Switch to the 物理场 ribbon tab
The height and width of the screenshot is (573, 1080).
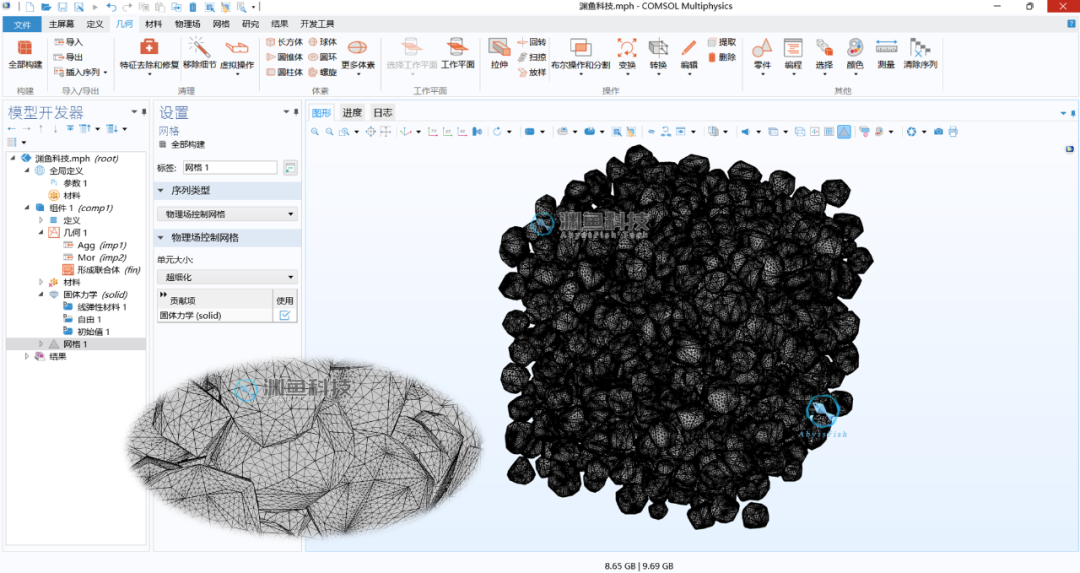[187, 24]
